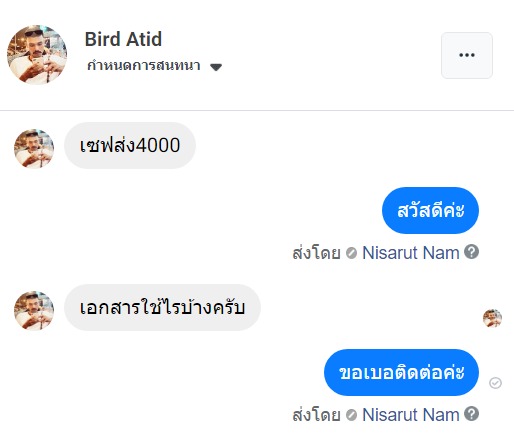Click the Bird Atid header profile picture

pyautogui.click(x=37, y=55)
